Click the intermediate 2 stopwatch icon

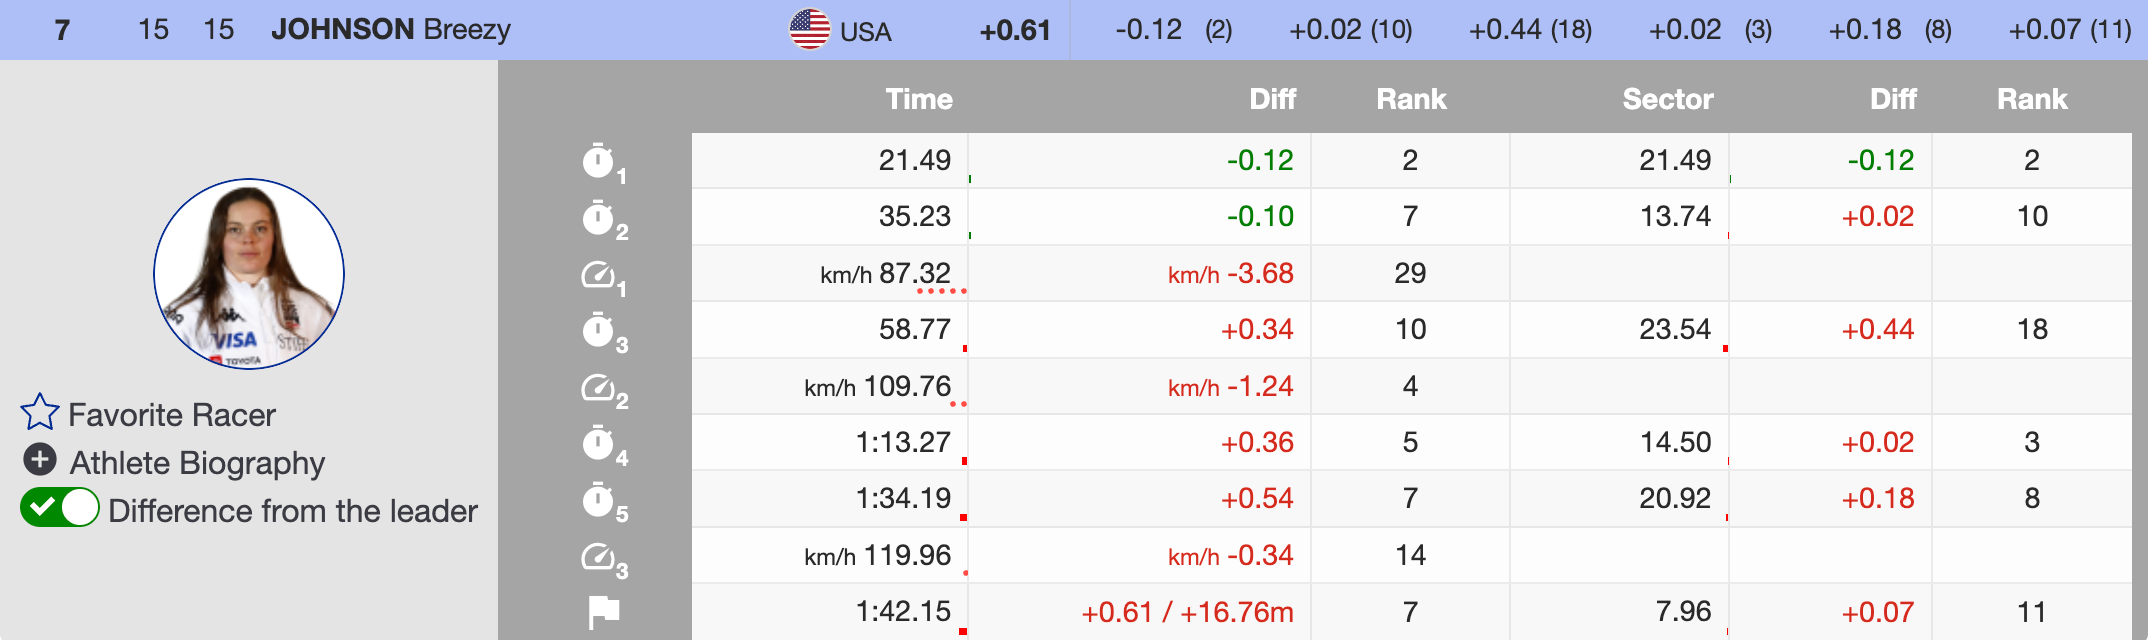pyautogui.click(x=599, y=218)
